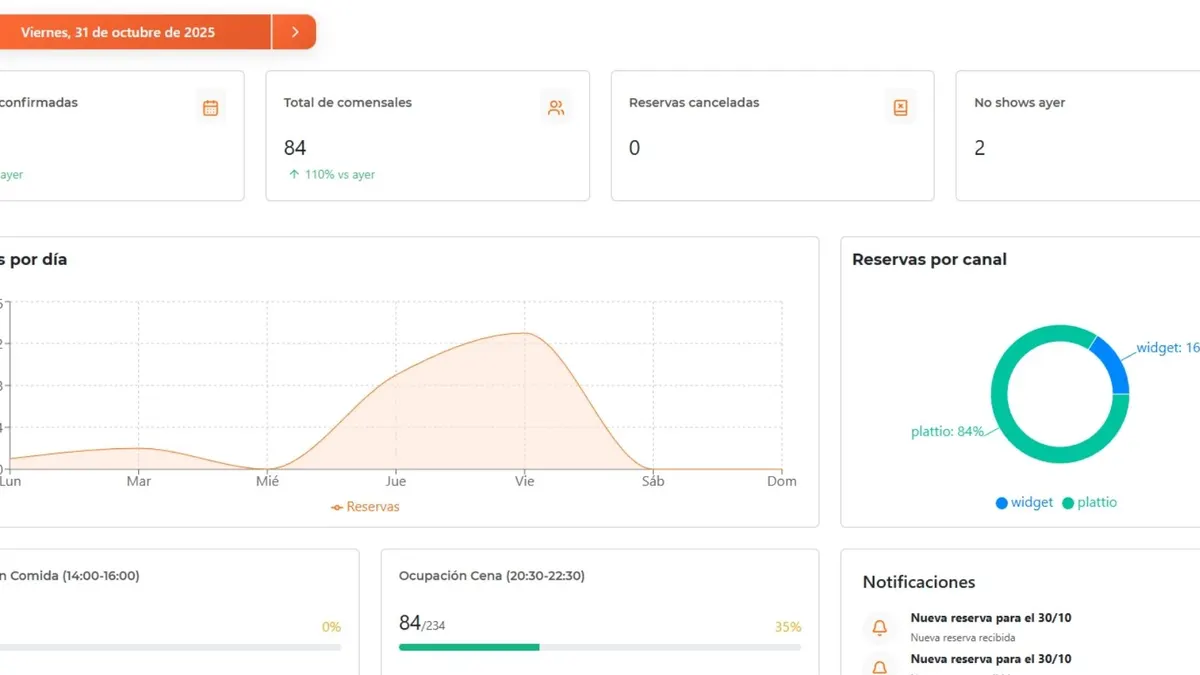Screen dimensions: 1200x675
Task: Click '110% vs ayer' trend text
Action: [340, 175]
